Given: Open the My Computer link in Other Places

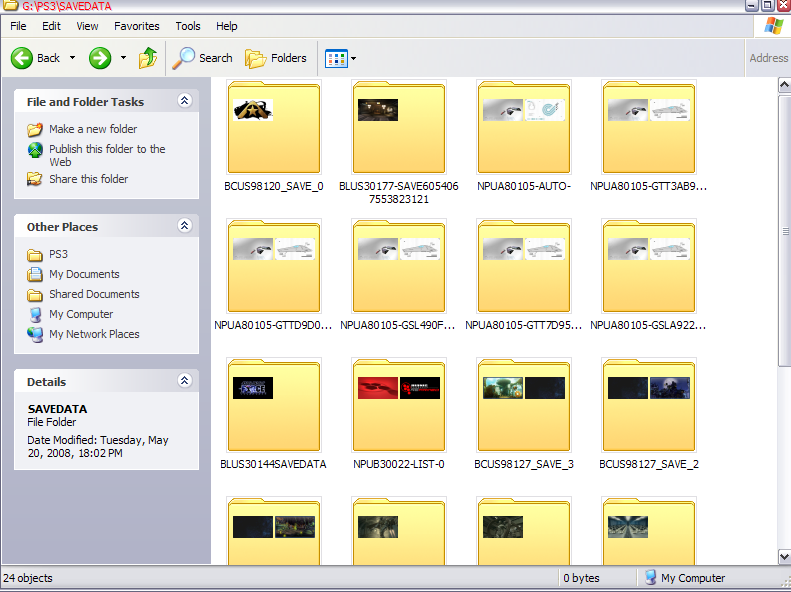Looking at the screenshot, I should [x=81, y=314].
